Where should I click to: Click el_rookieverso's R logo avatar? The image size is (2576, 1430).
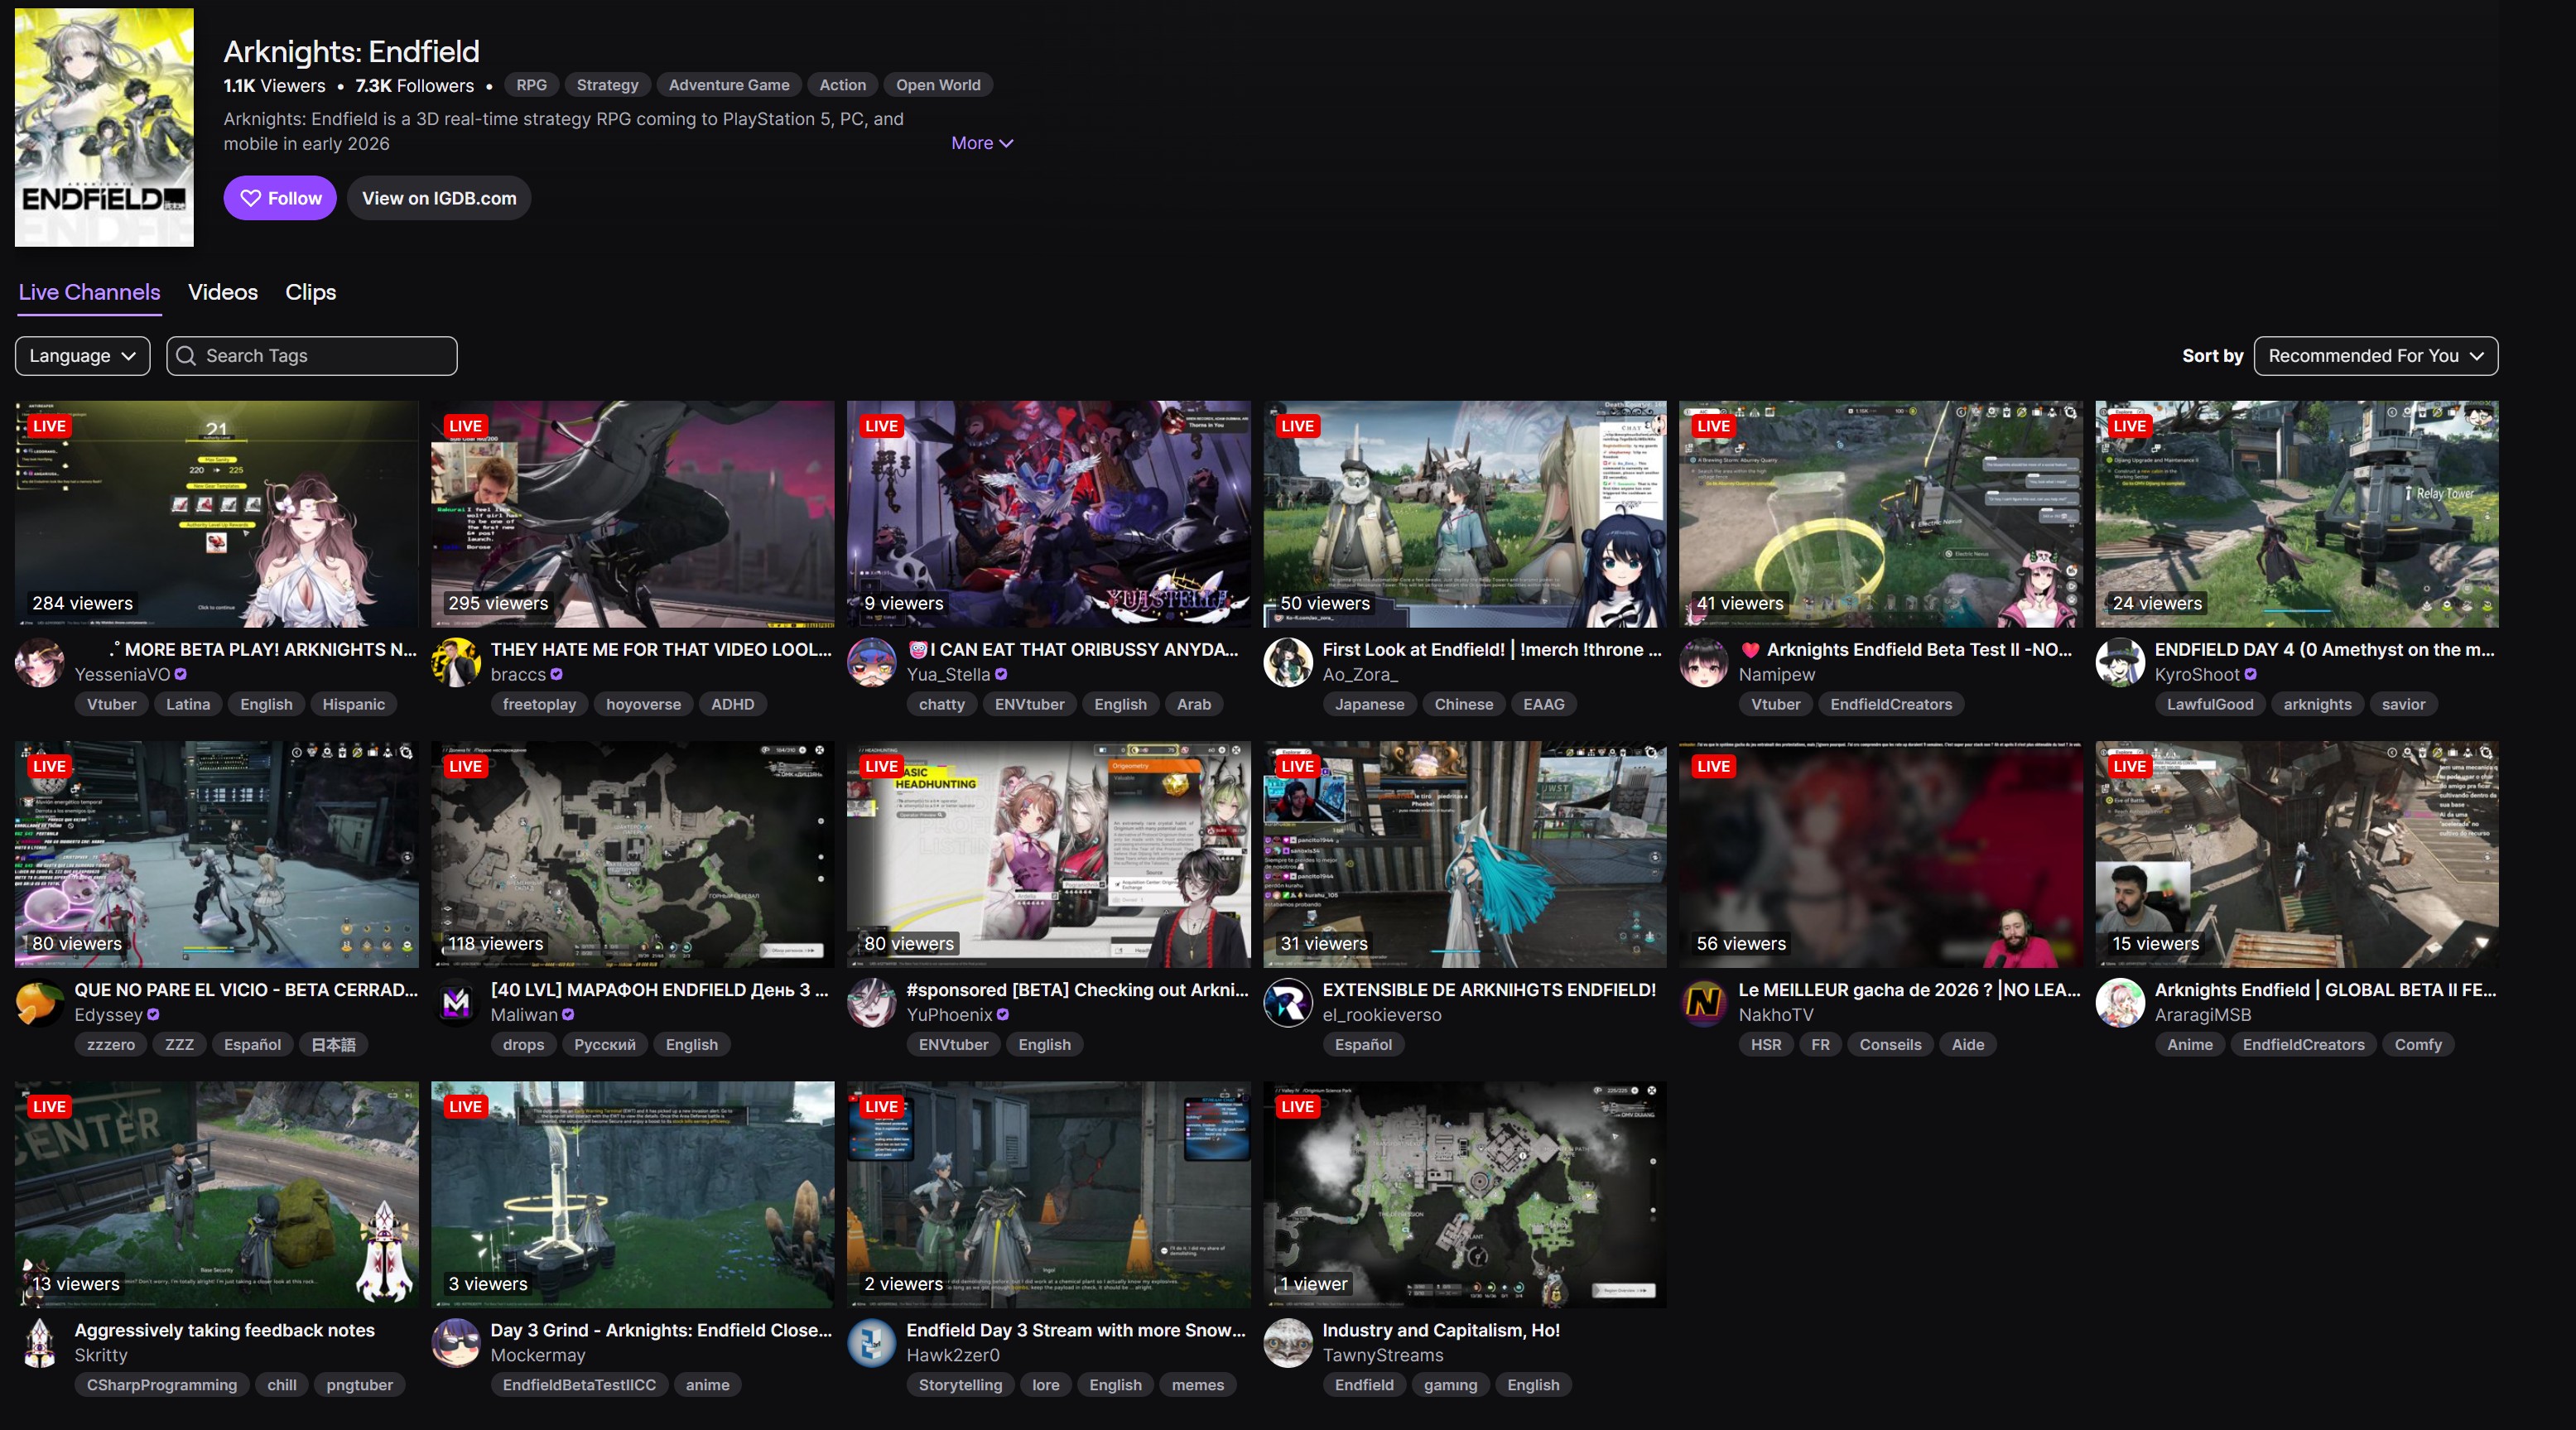[x=1287, y=1002]
